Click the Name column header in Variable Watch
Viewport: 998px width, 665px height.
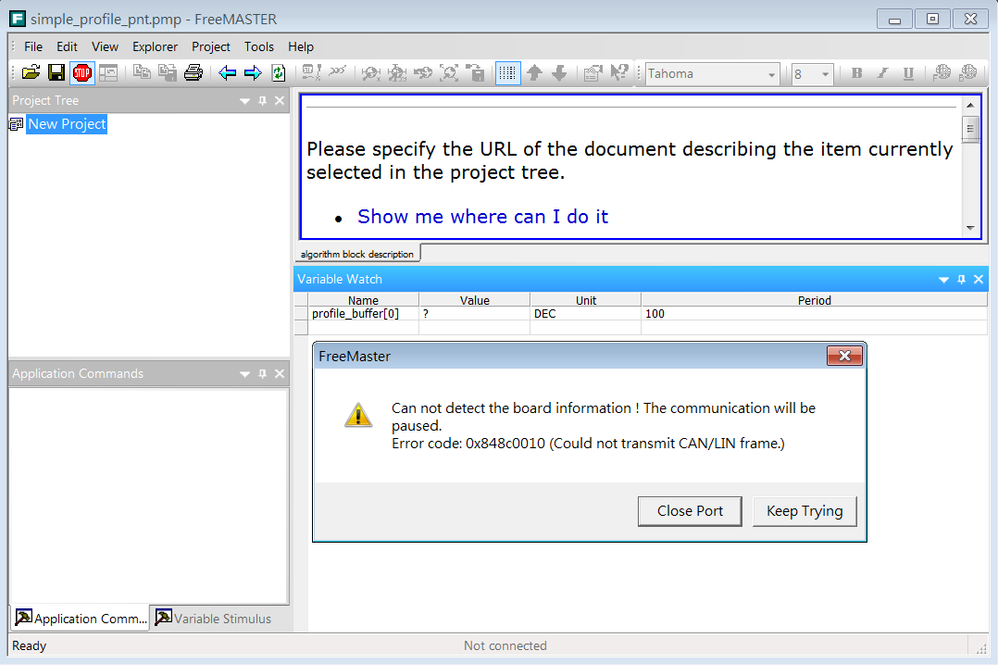(363, 300)
